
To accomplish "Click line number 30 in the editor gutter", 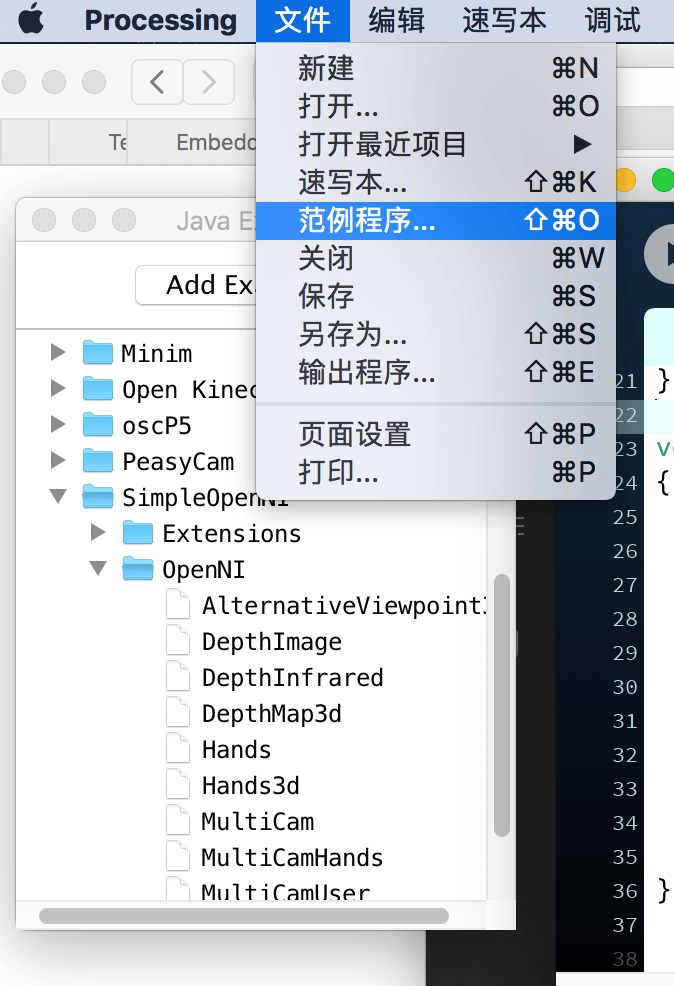I will tap(625, 687).
